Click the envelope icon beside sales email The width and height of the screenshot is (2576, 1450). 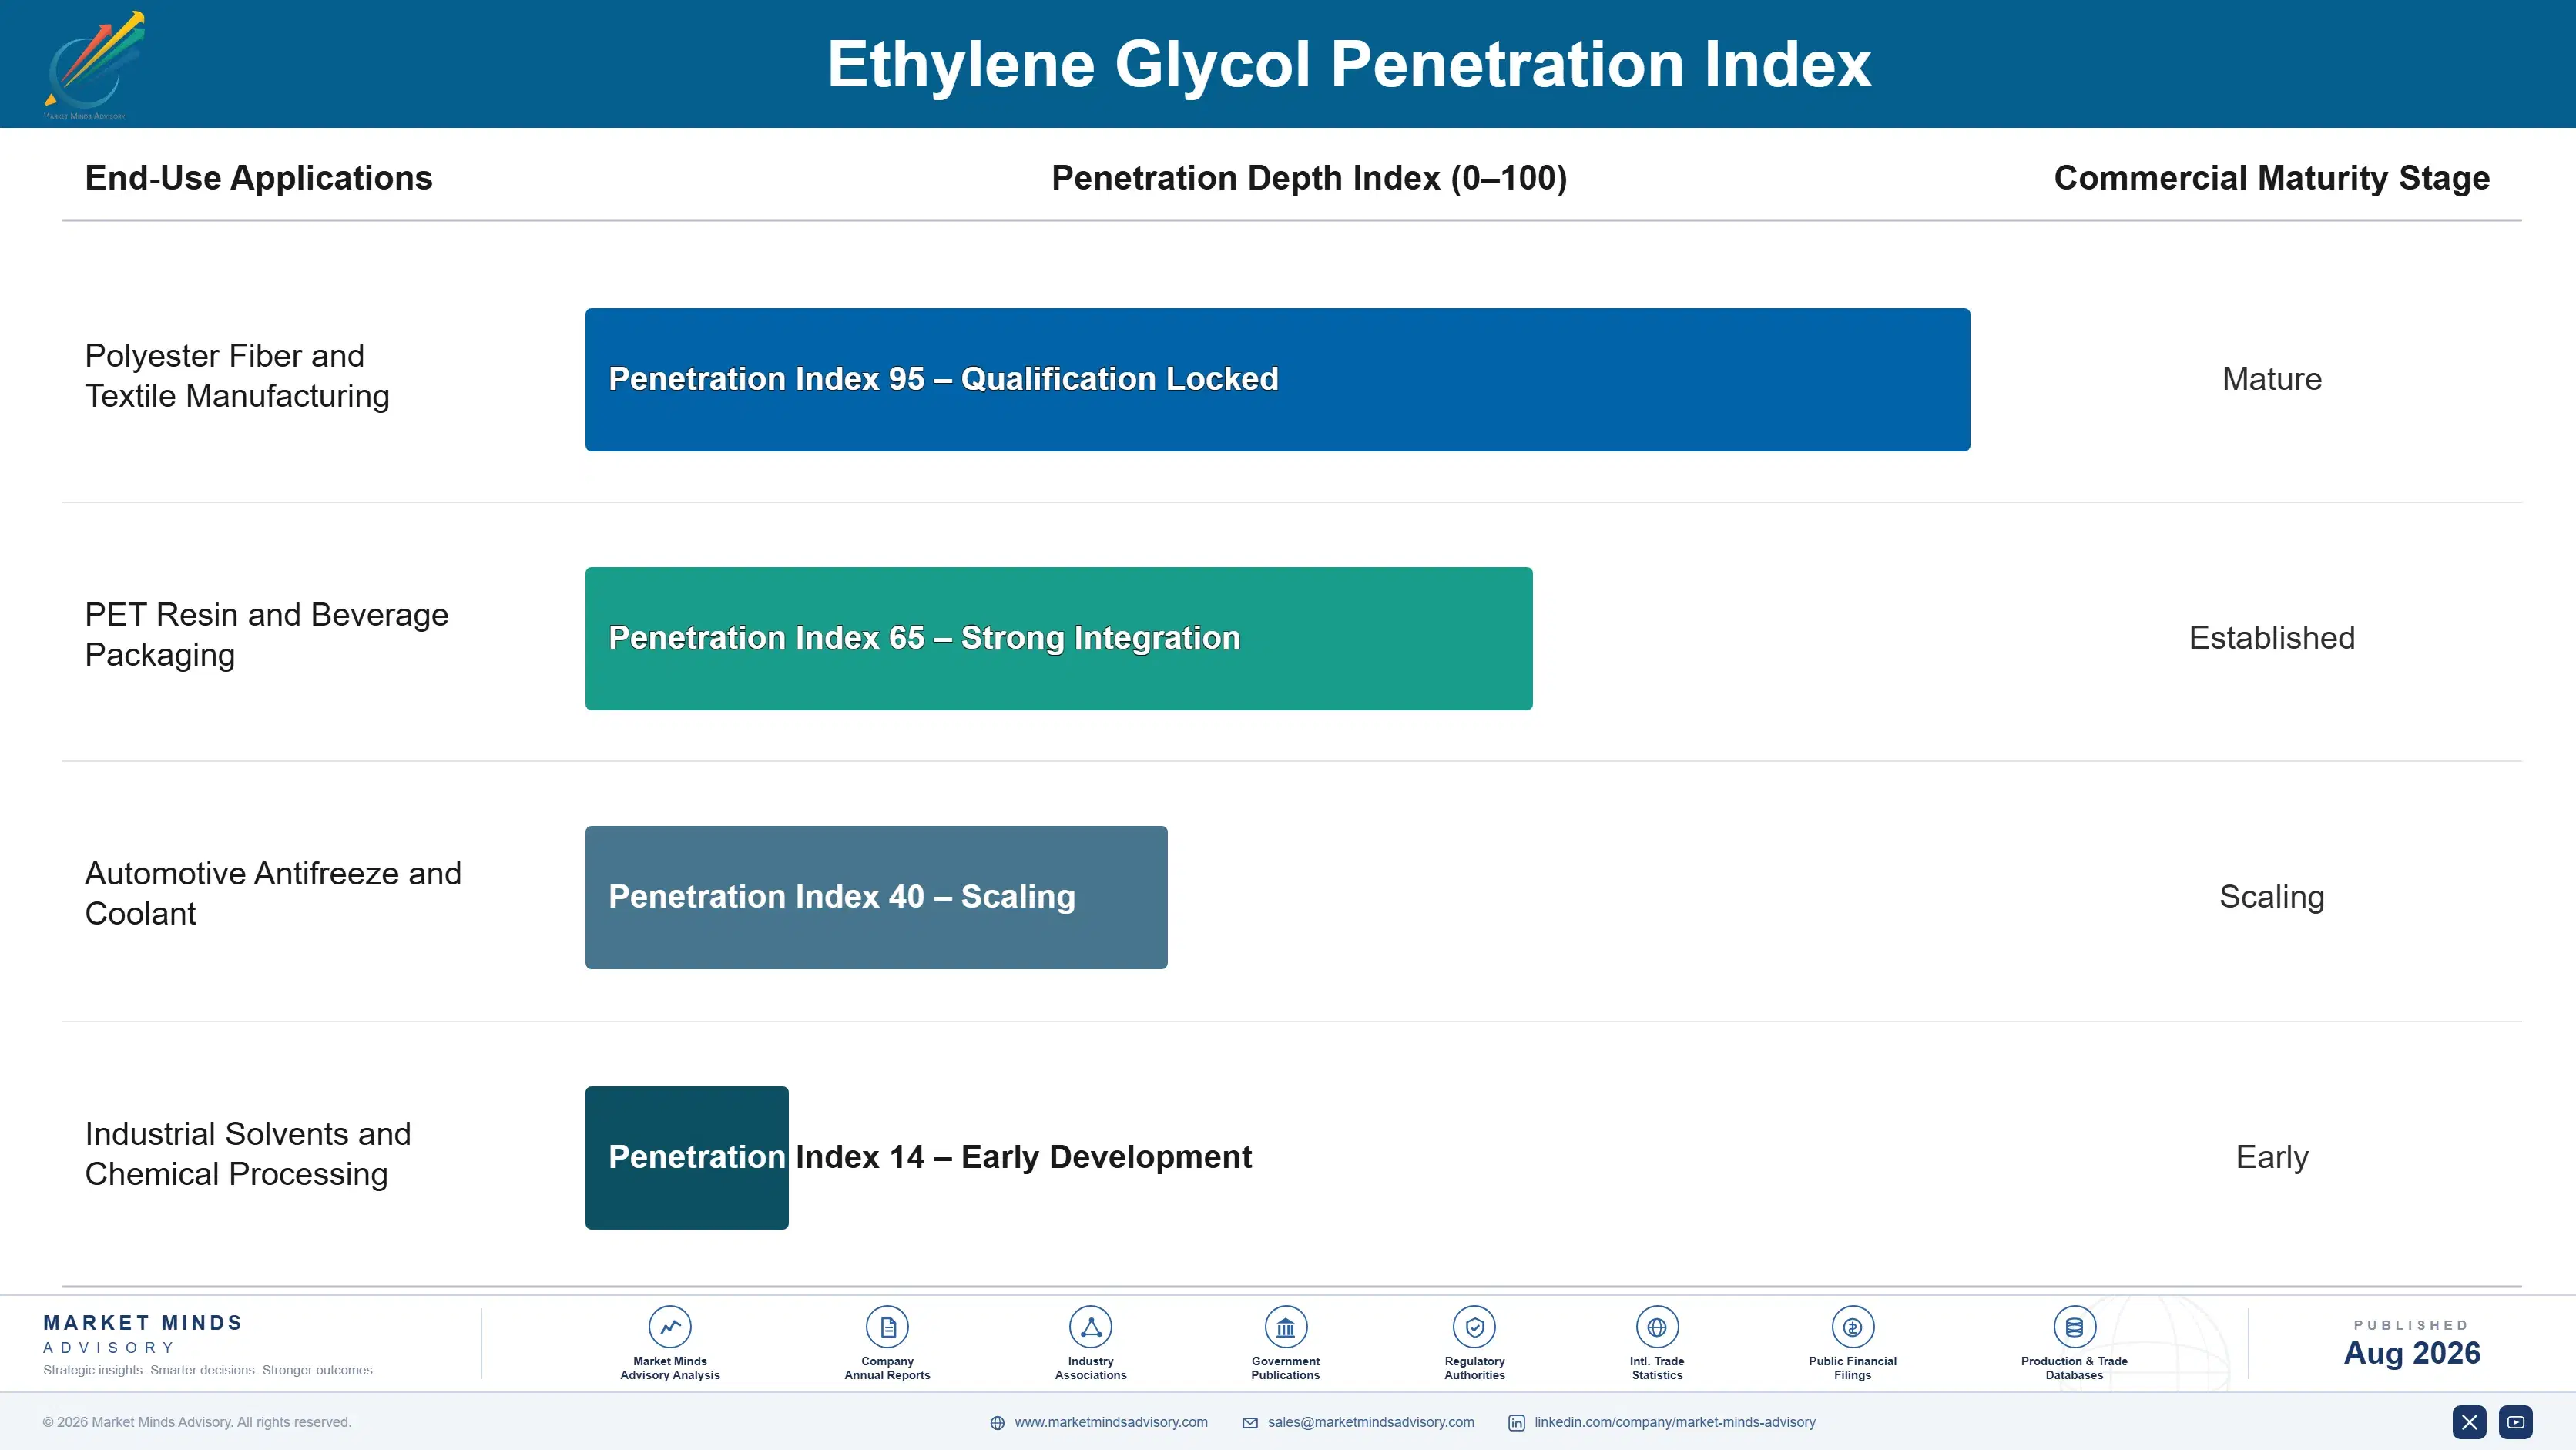[1250, 1423]
